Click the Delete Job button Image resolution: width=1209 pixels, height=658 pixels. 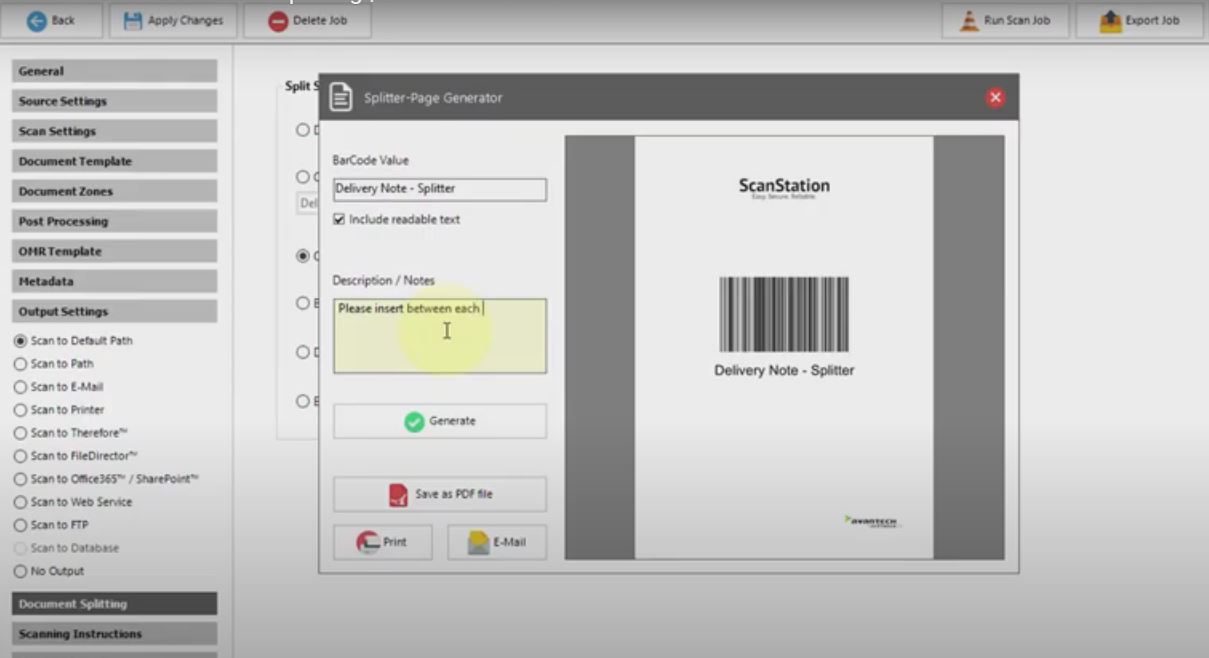click(x=307, y=21)
